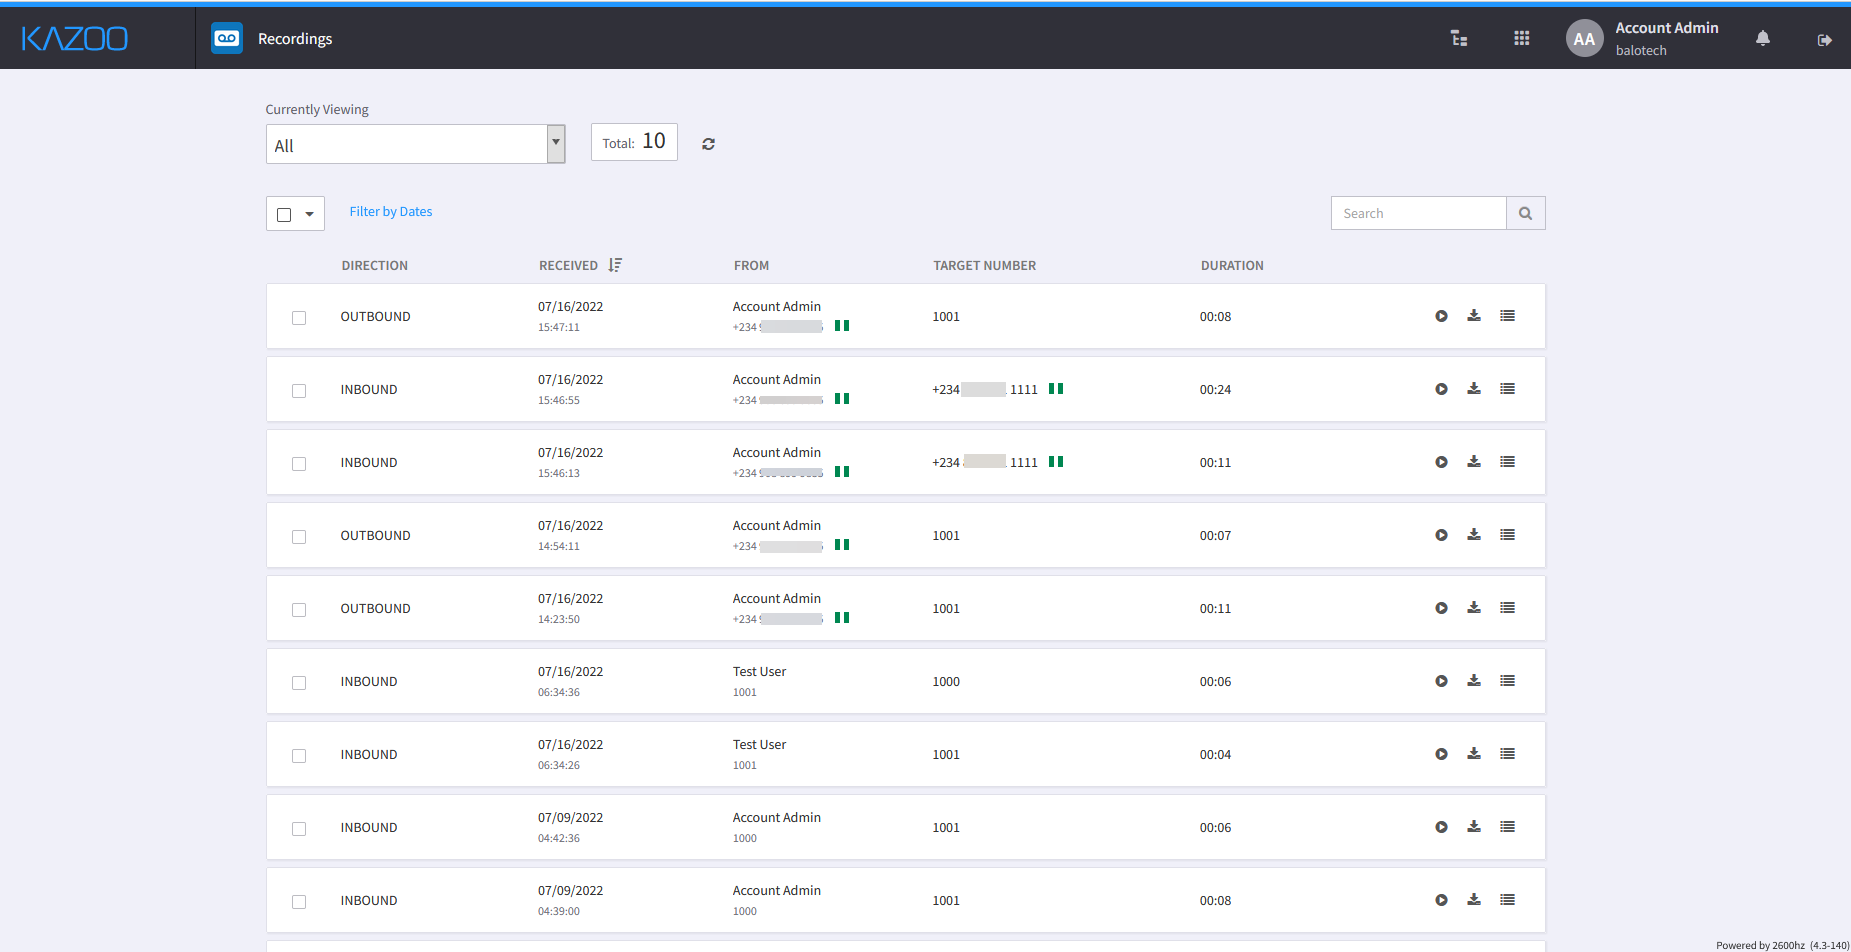The width and height of the screenshot is (1851, 952).
Task: Click the search magnifier button
Action: tap(1525, 213)
